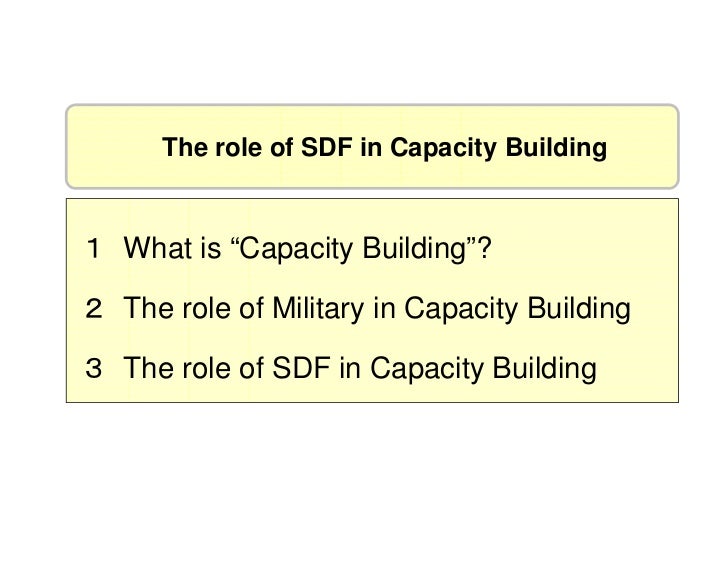728x563 pixels.
Task: Select the third item about SDF role
Action: coord(360,369)
